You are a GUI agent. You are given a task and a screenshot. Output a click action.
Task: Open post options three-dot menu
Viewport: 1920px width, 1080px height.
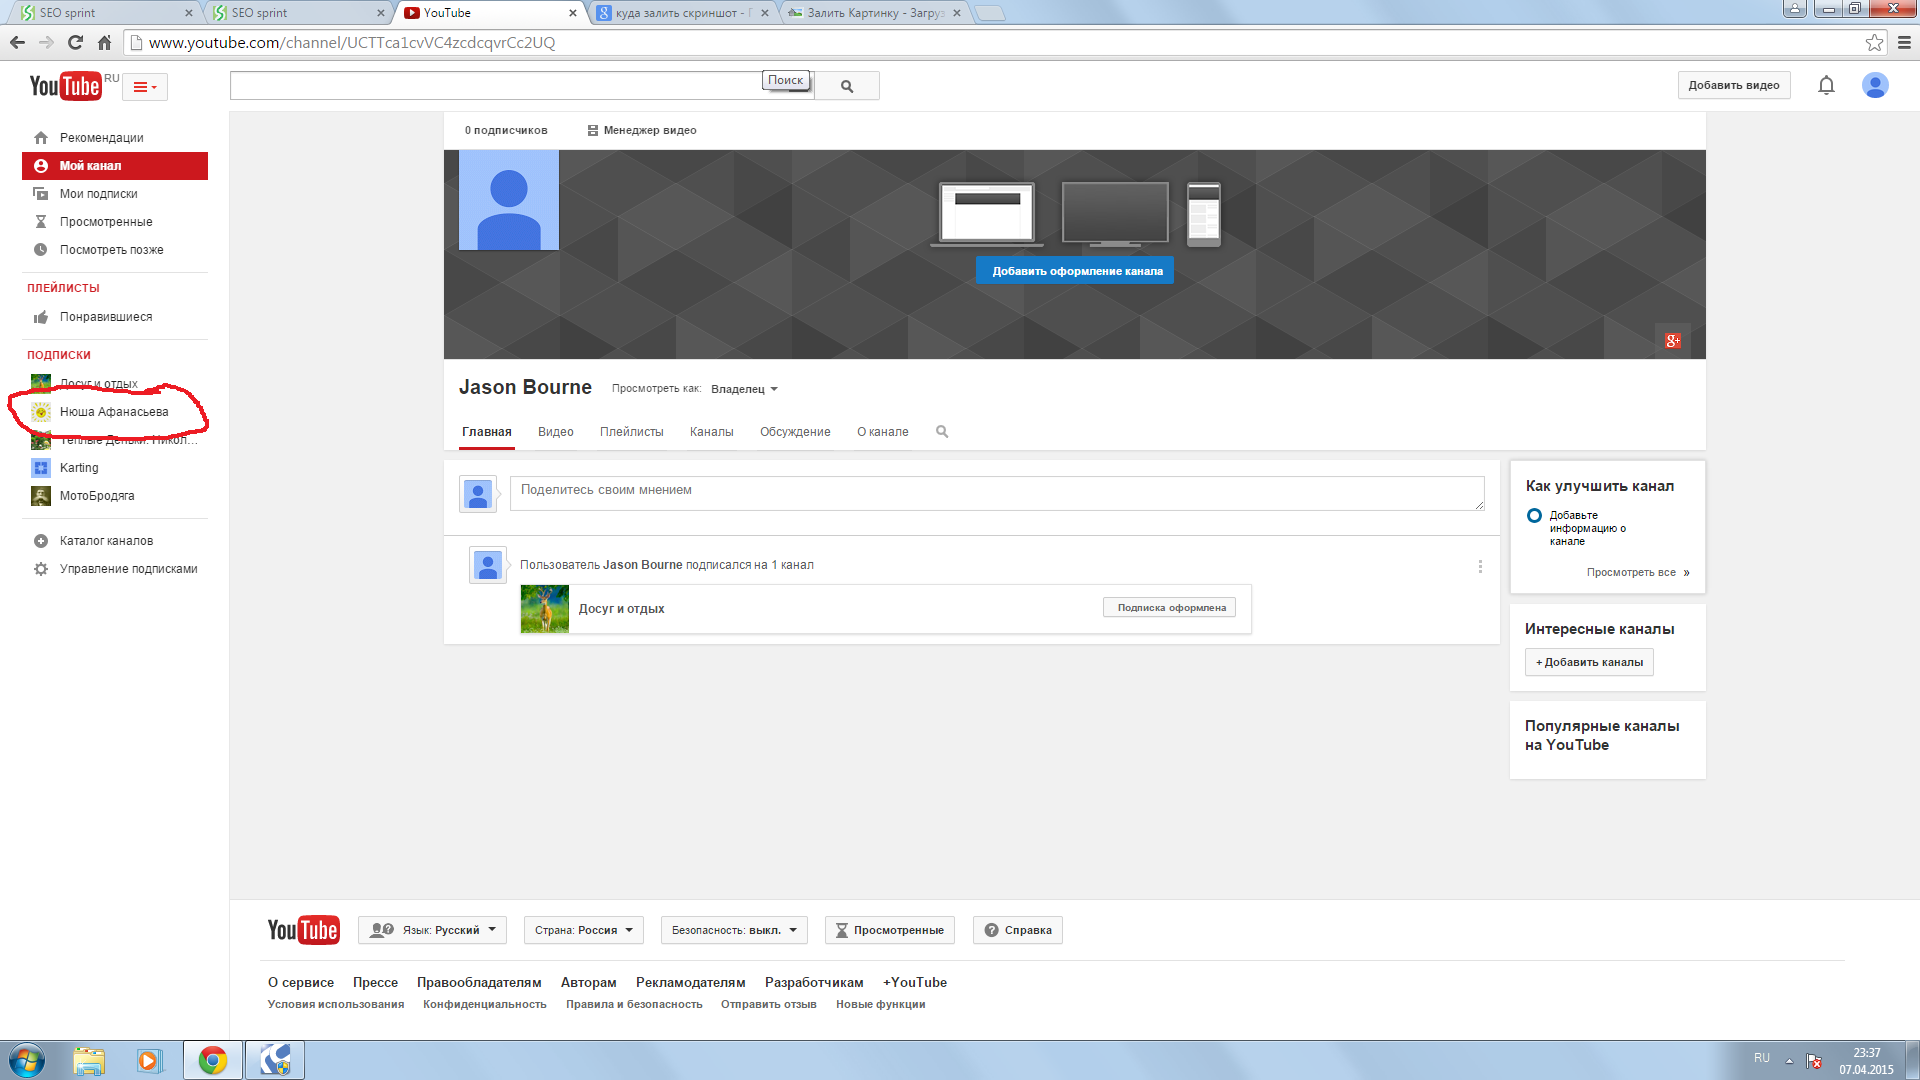[1480, 566]
